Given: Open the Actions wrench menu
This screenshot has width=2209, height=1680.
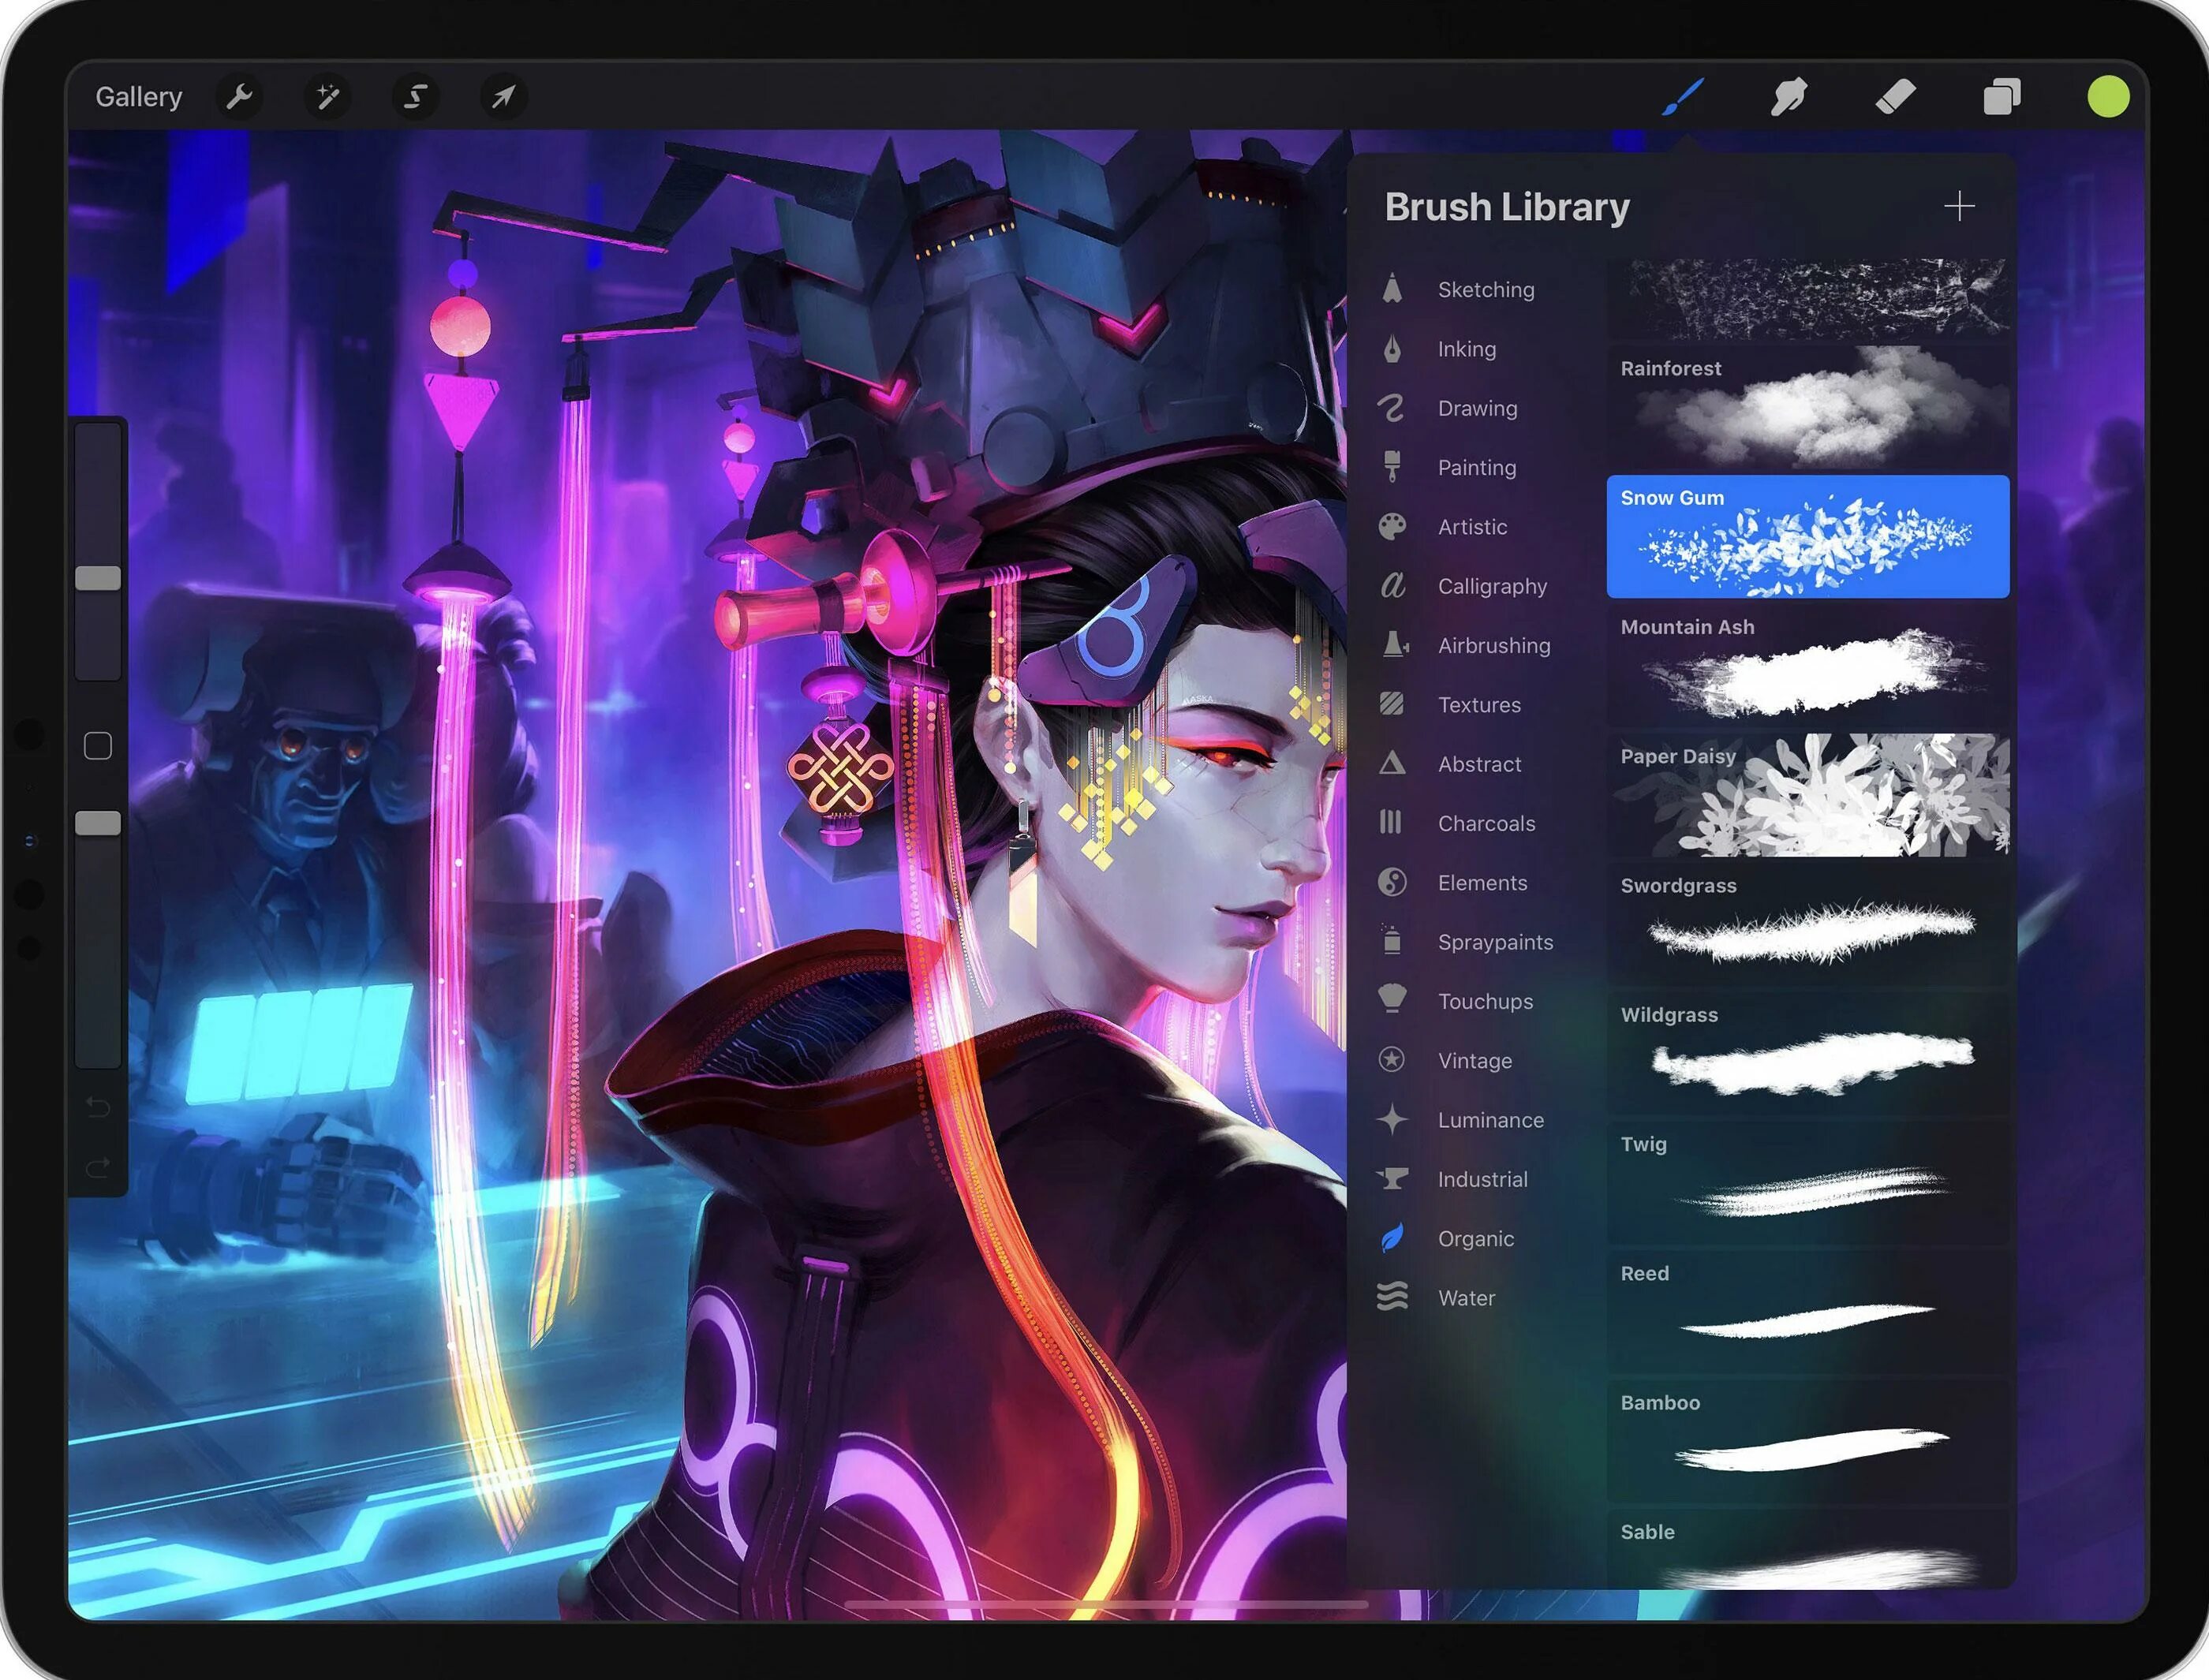Looking at the screenshot, I should click(x=239, y=97).
